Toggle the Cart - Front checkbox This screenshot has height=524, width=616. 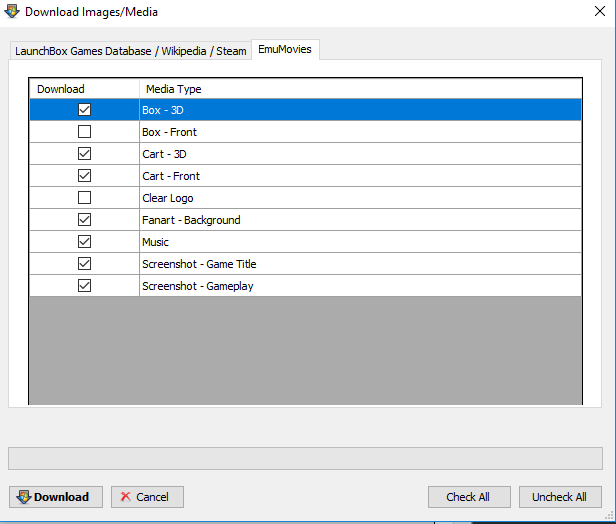[84, 176]
